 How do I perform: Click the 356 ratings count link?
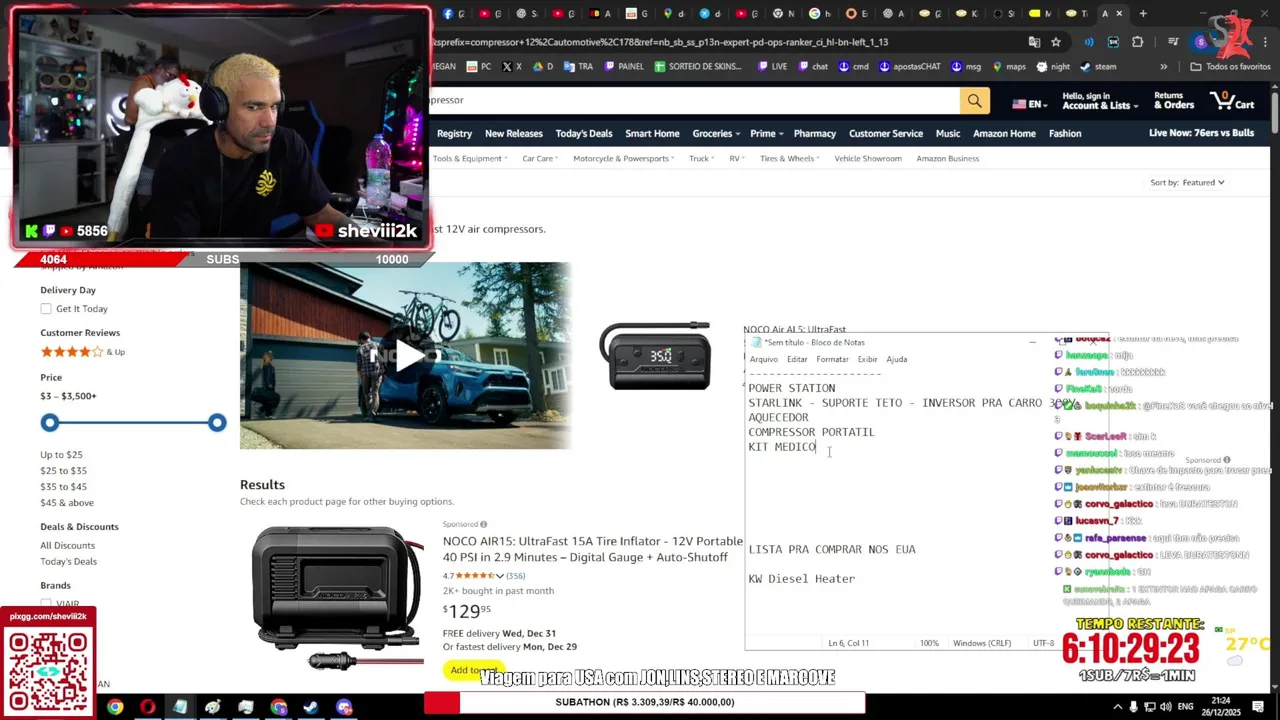[515, 576]
